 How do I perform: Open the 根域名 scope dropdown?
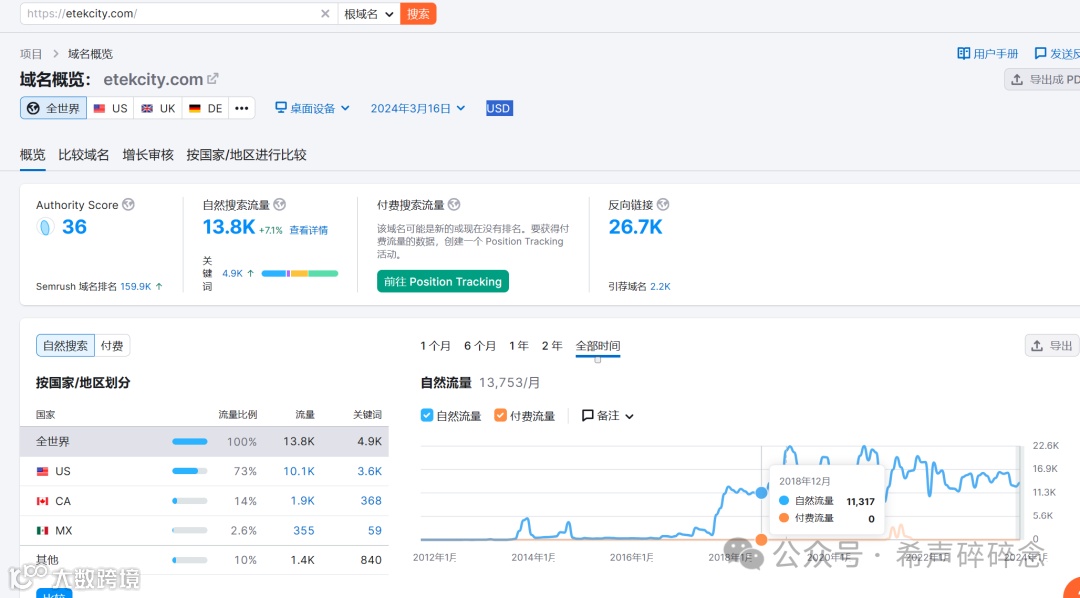tap(368, 14)
